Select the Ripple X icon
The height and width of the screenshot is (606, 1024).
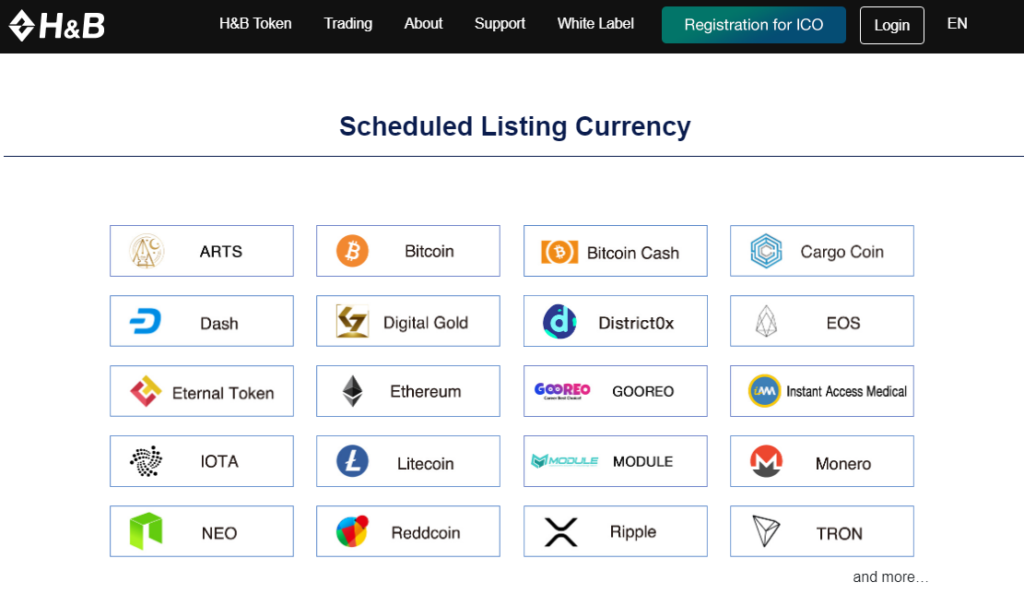tap(560, 532)
